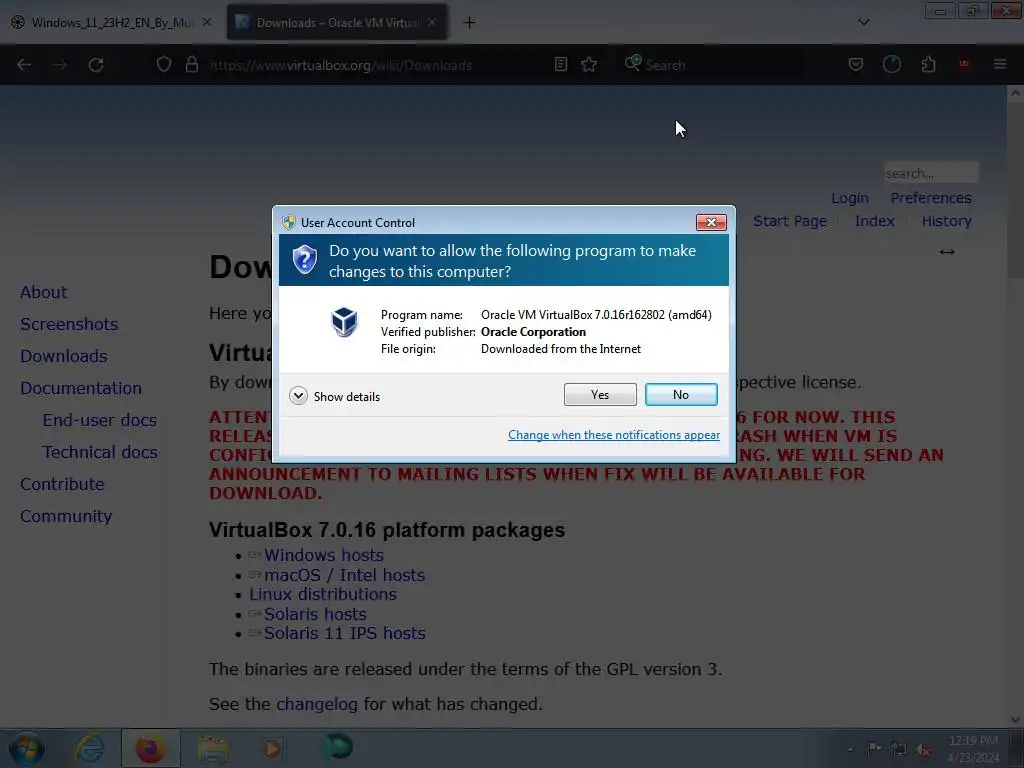Open Windows Media Player taskbar icon

(x=272, y=748)
